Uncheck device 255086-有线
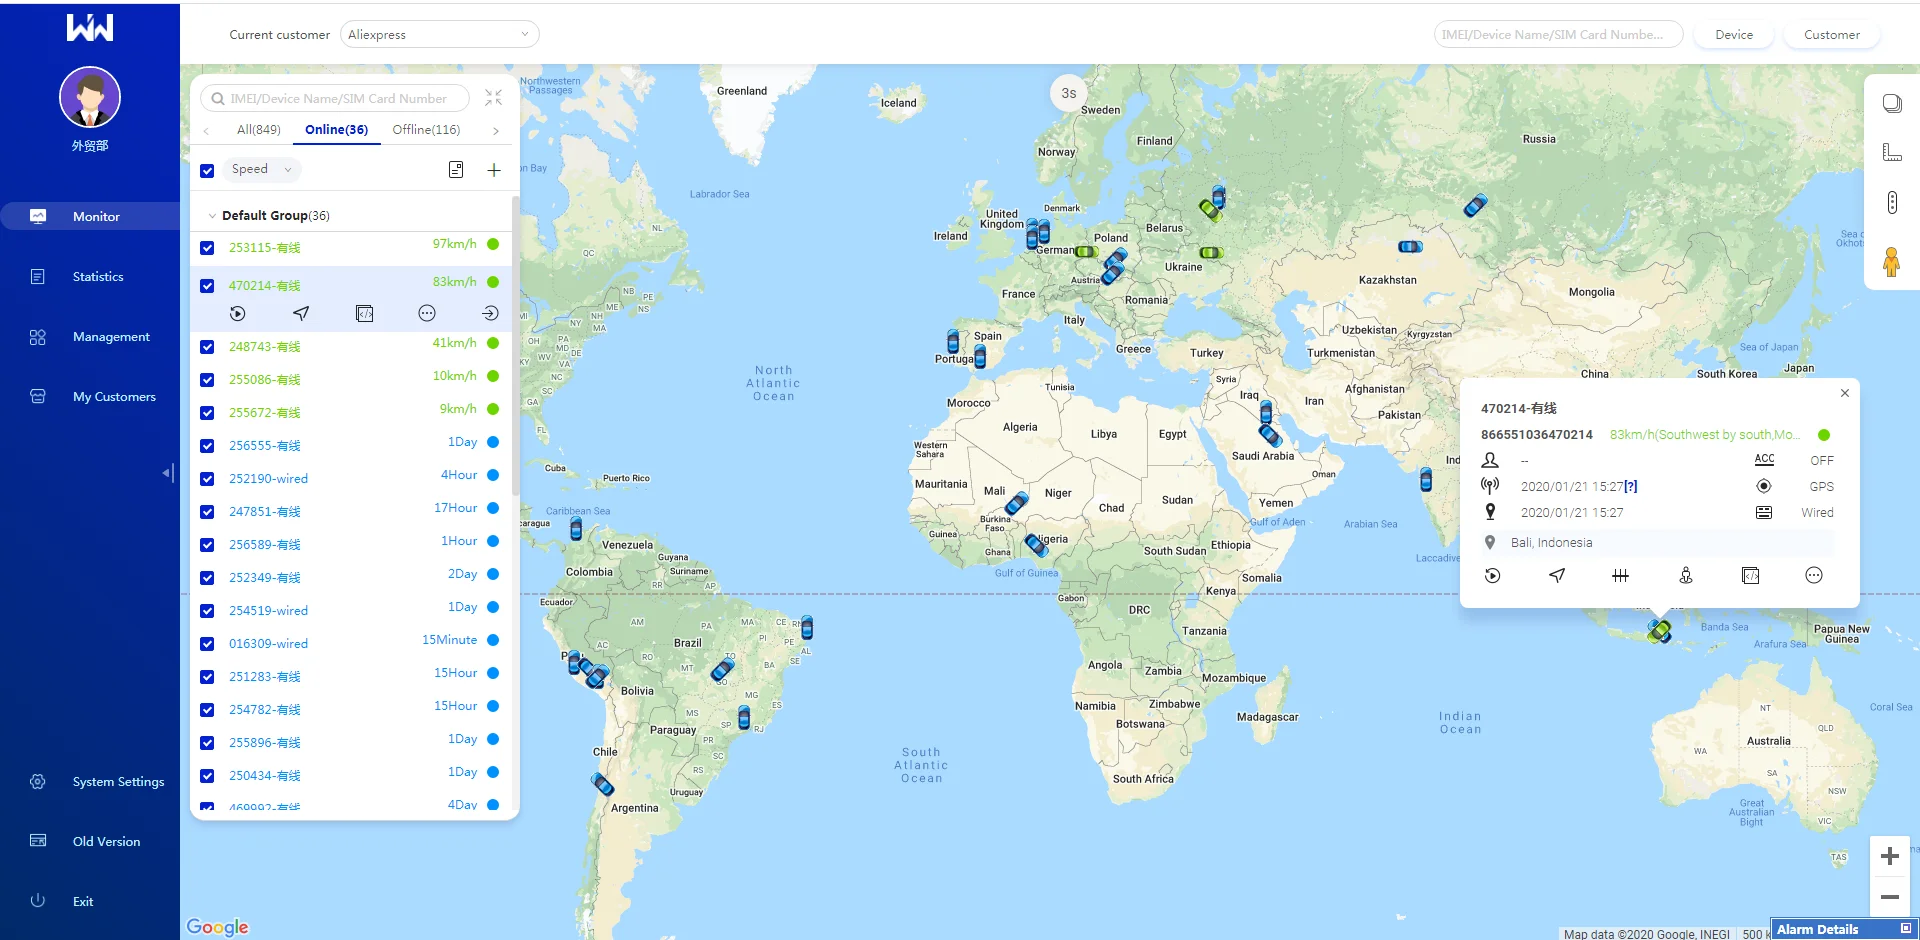The height and width of the screenshot is (940, 1920). point(207,380)
